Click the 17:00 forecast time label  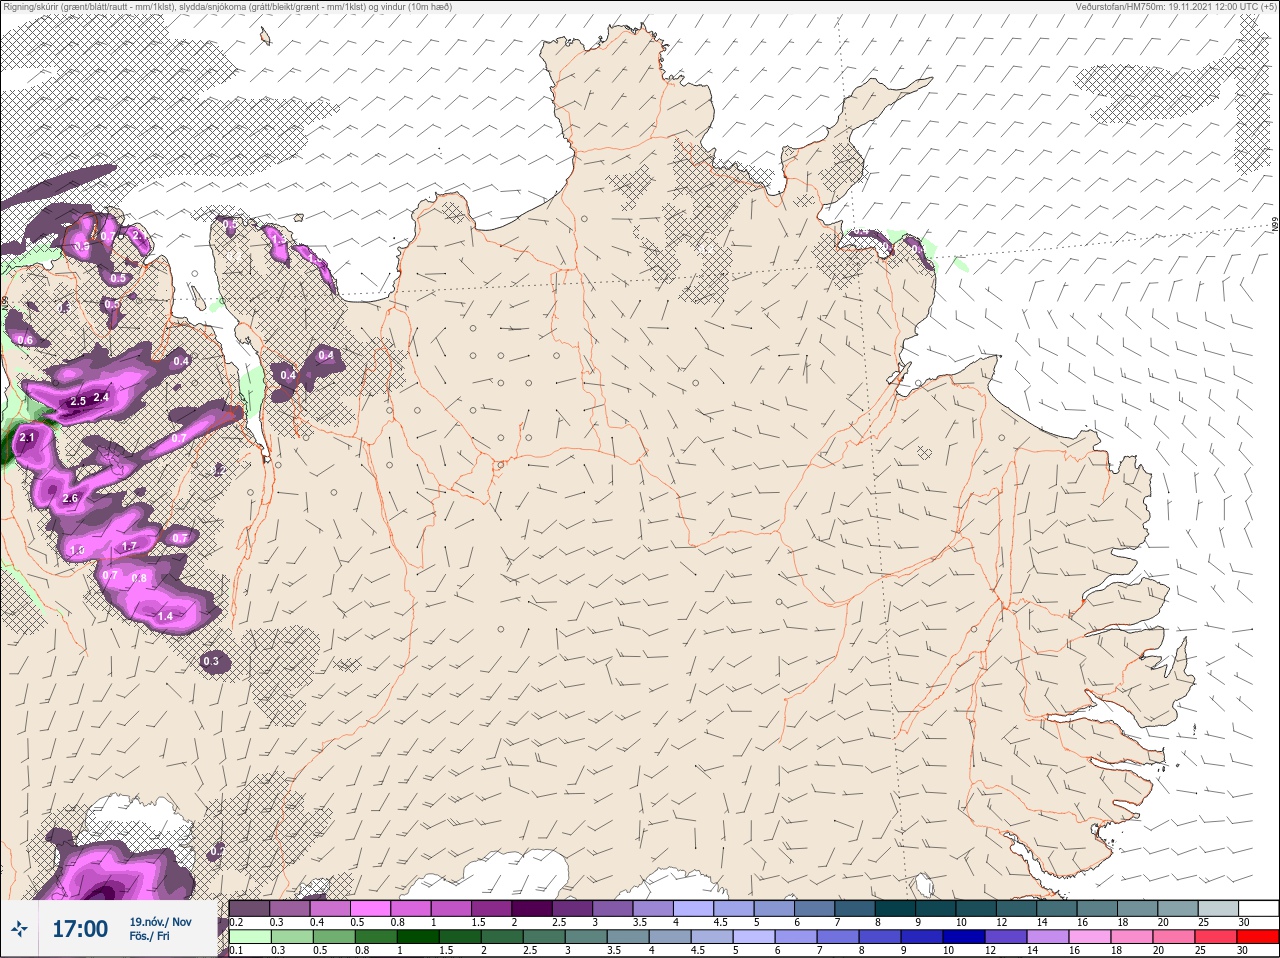pos(80,930)
